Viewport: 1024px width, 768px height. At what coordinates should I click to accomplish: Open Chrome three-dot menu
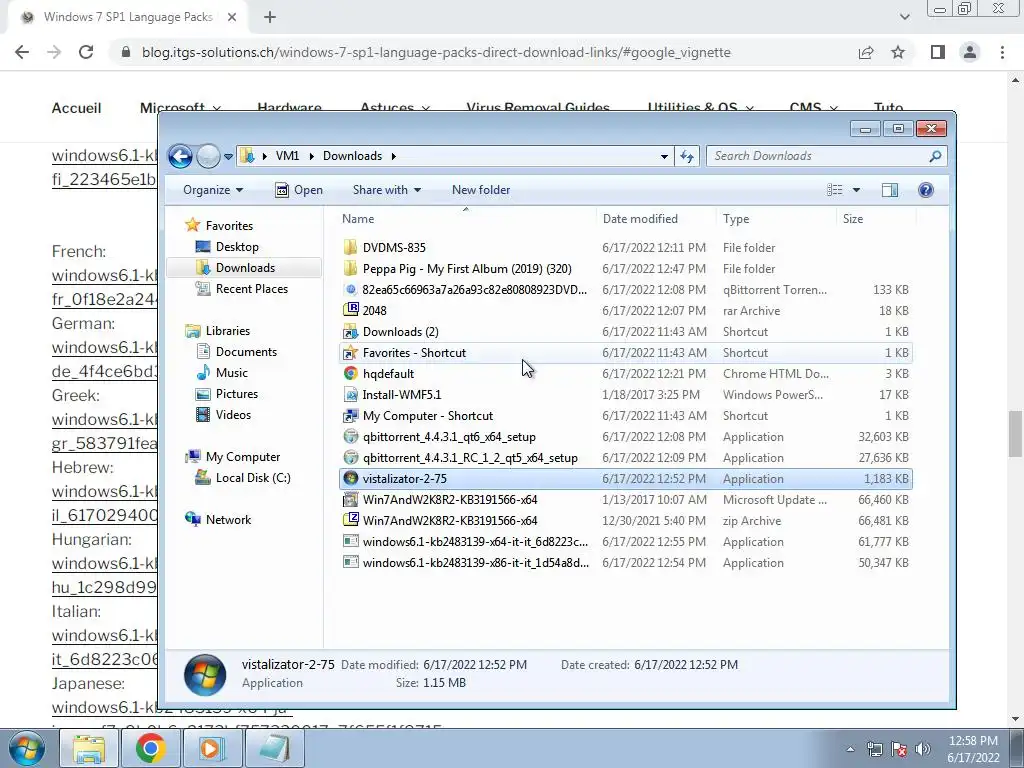[x=1002, y=52]
